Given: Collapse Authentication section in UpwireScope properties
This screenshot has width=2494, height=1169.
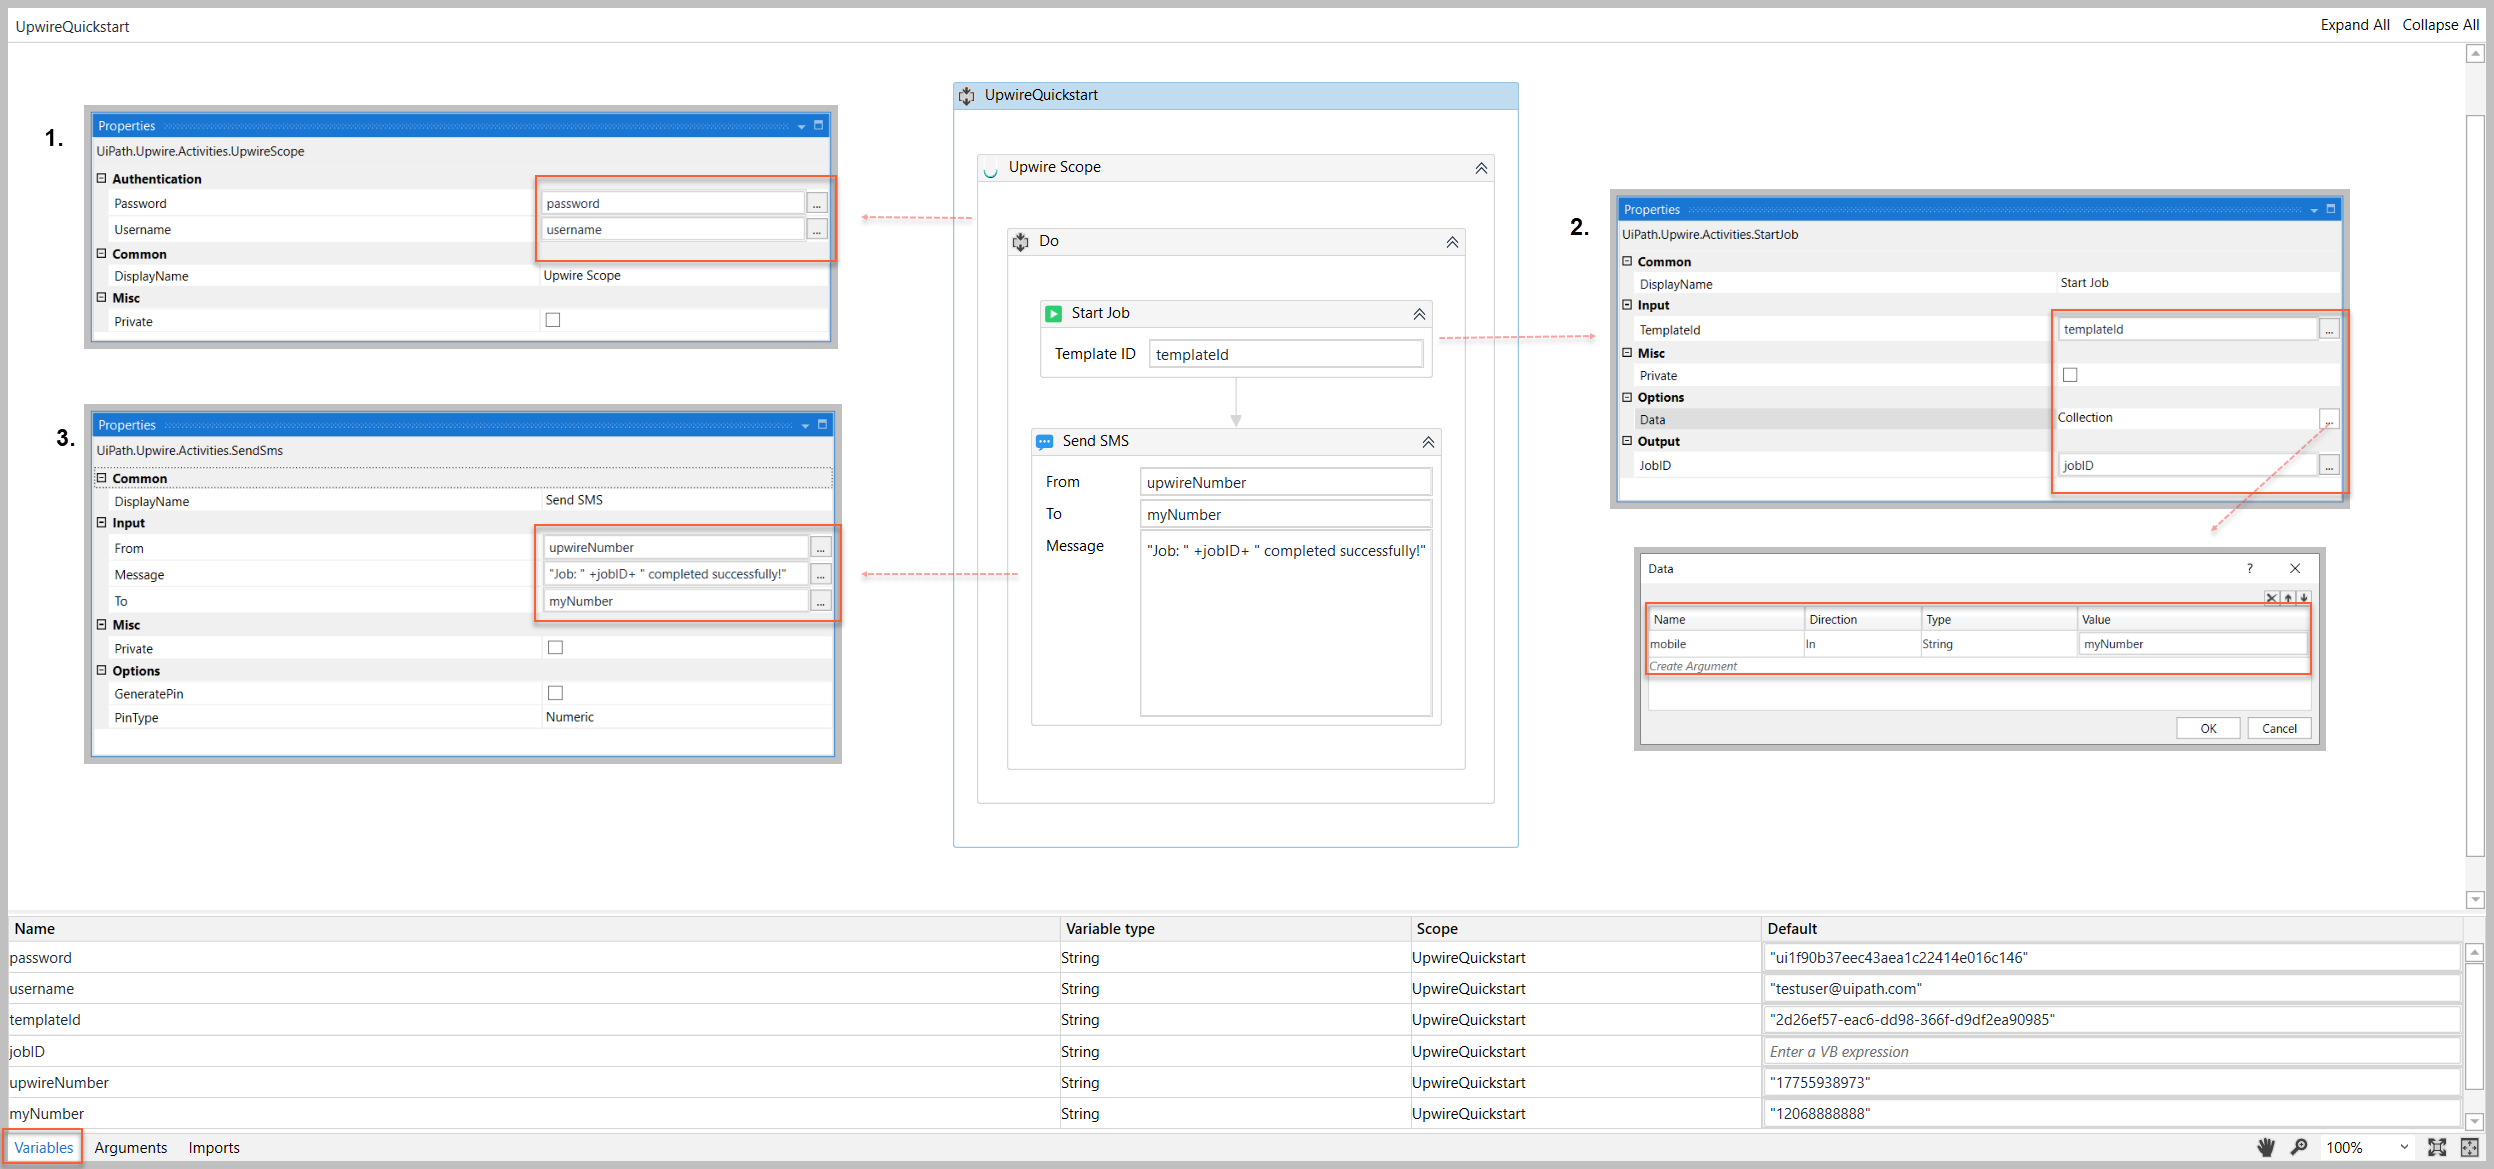Looking at the screenshot, I should point(101,178).
